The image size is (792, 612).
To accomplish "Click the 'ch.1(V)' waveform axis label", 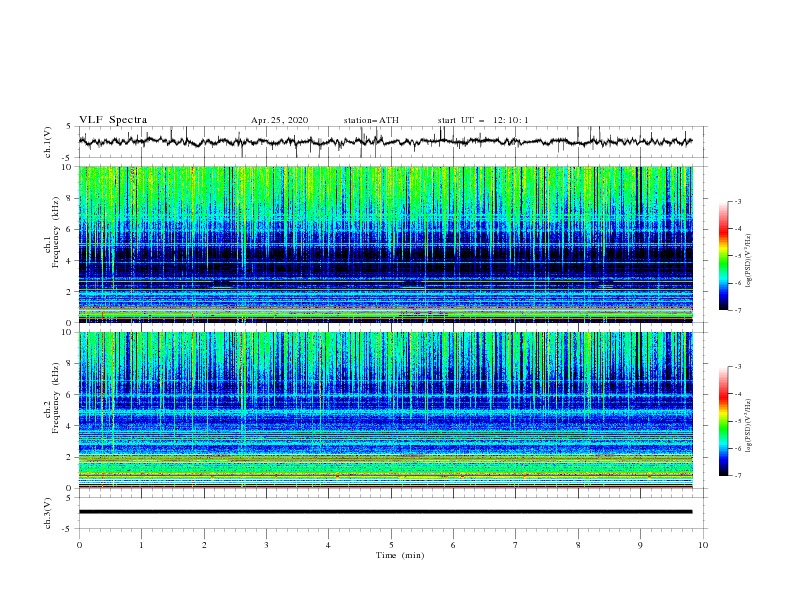I will pyautogui.click(x=48, y=142).
